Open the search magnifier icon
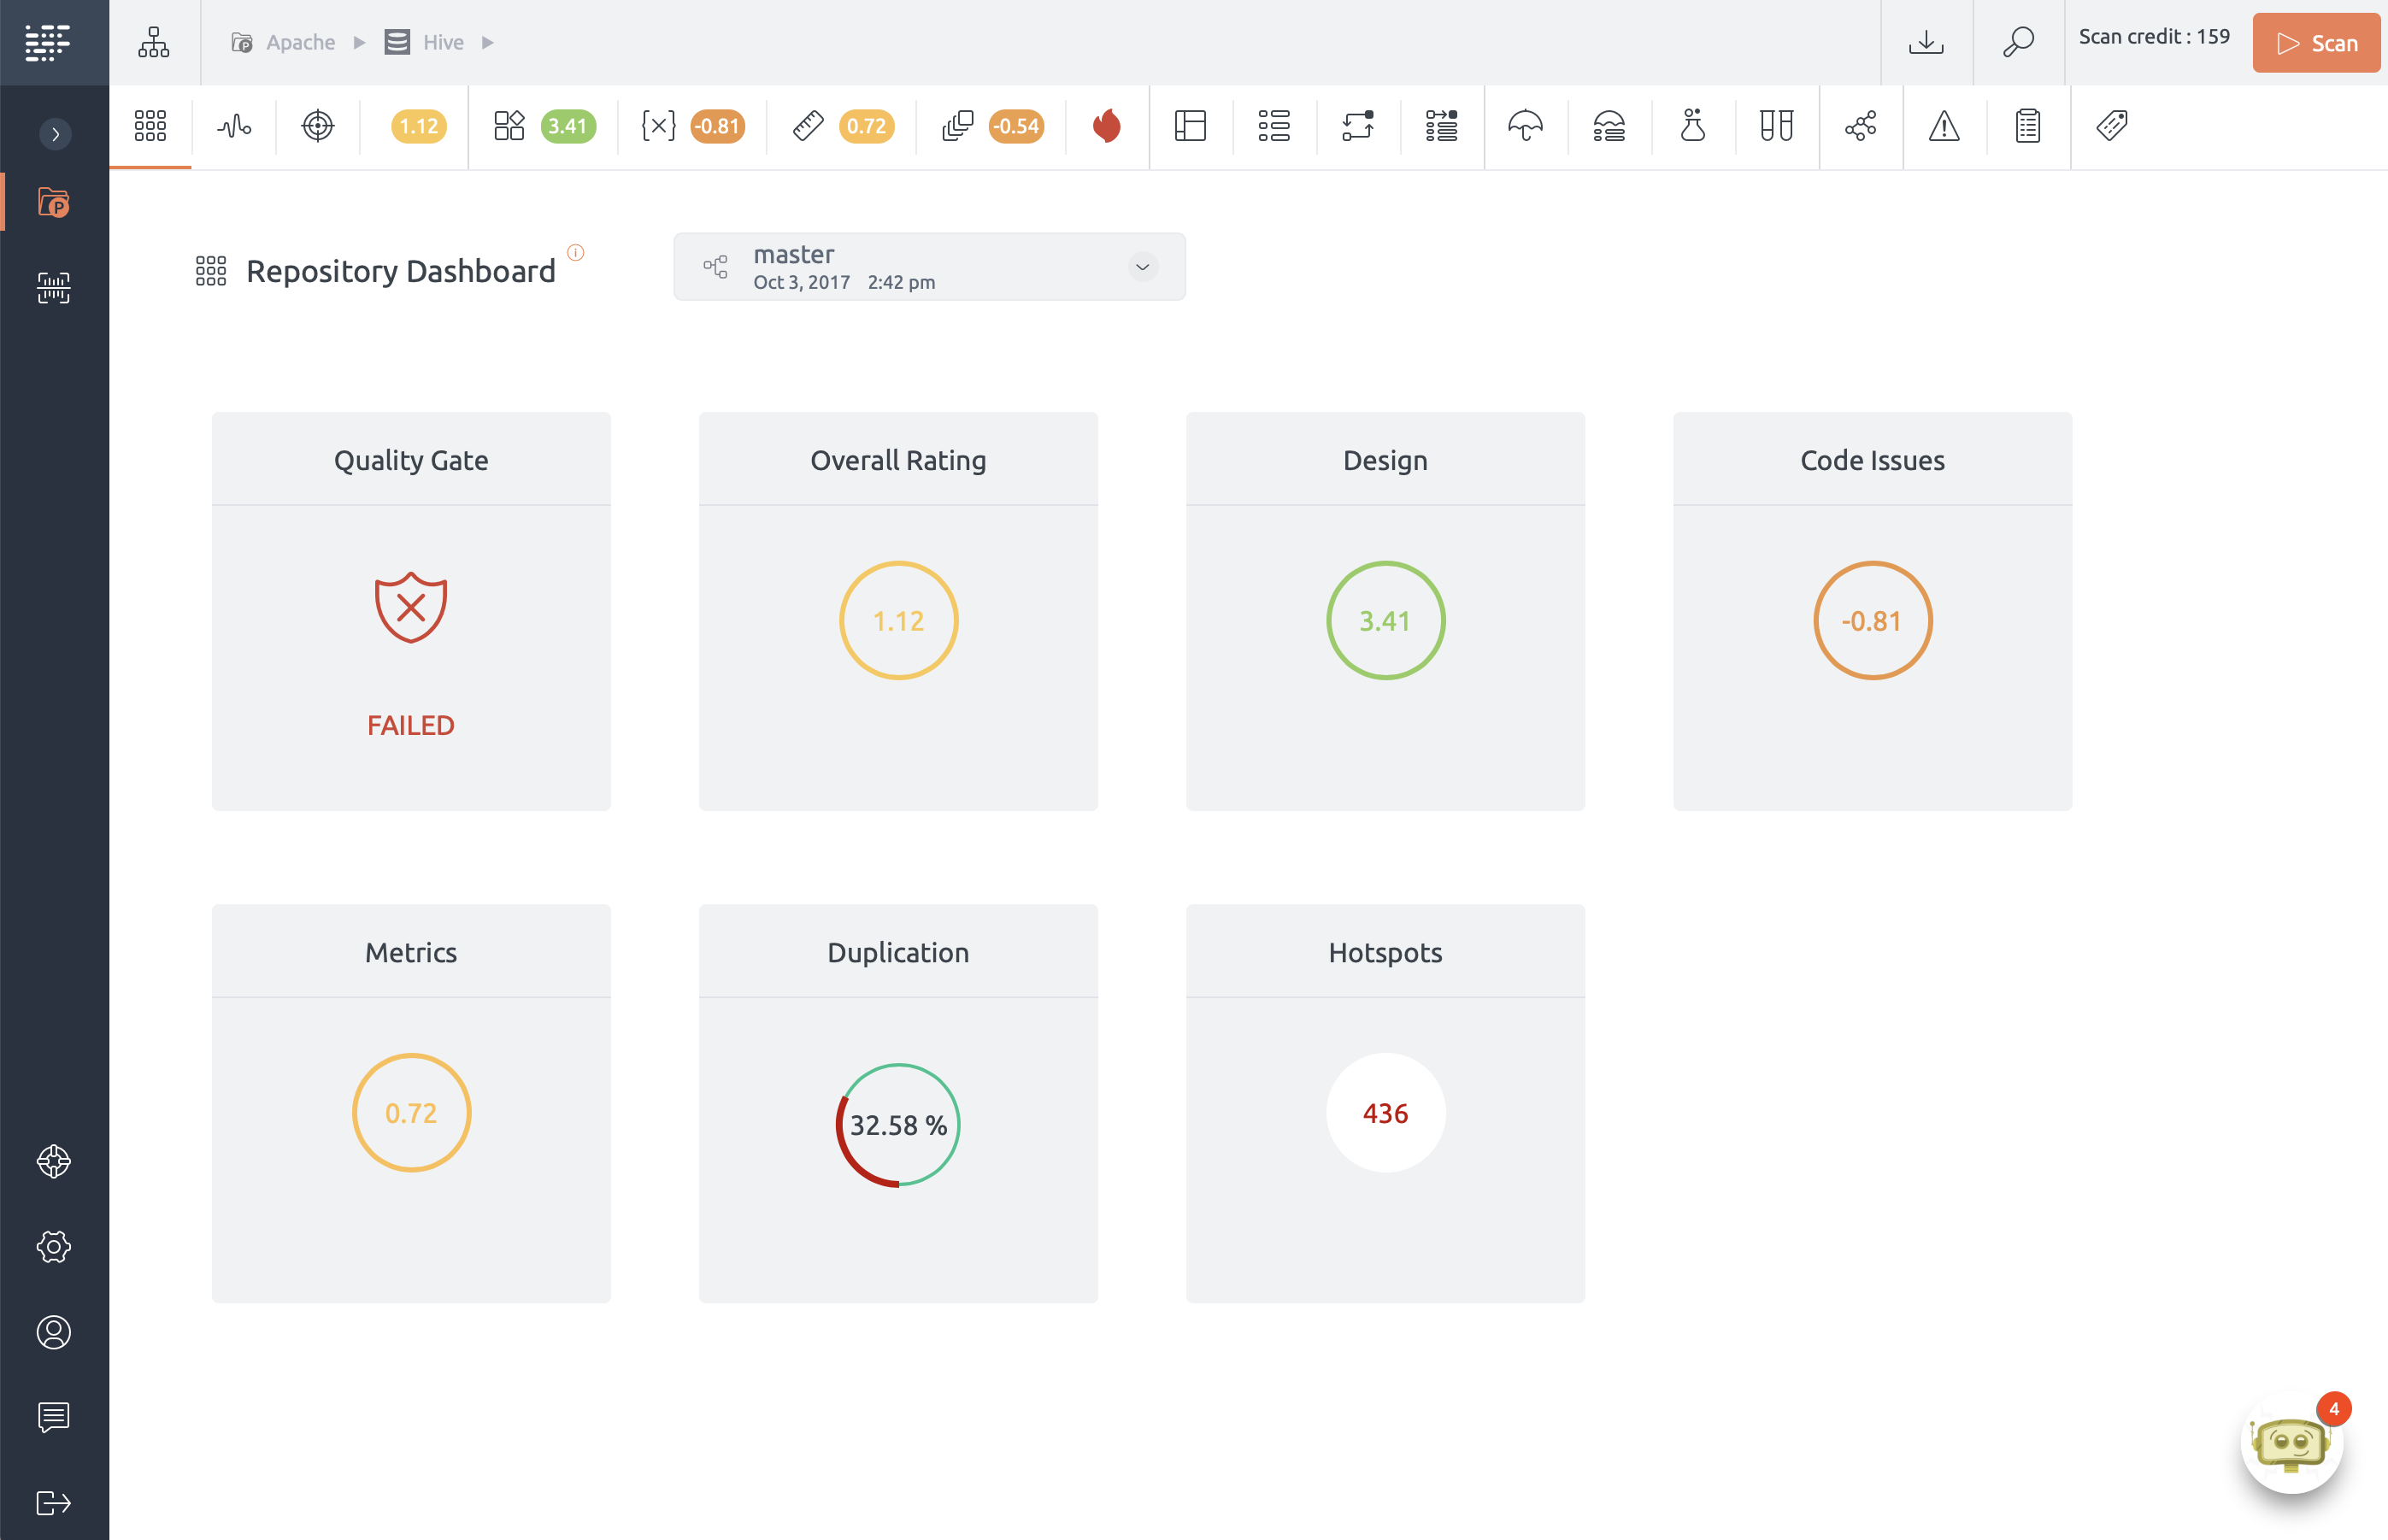 pos(2018,42)
